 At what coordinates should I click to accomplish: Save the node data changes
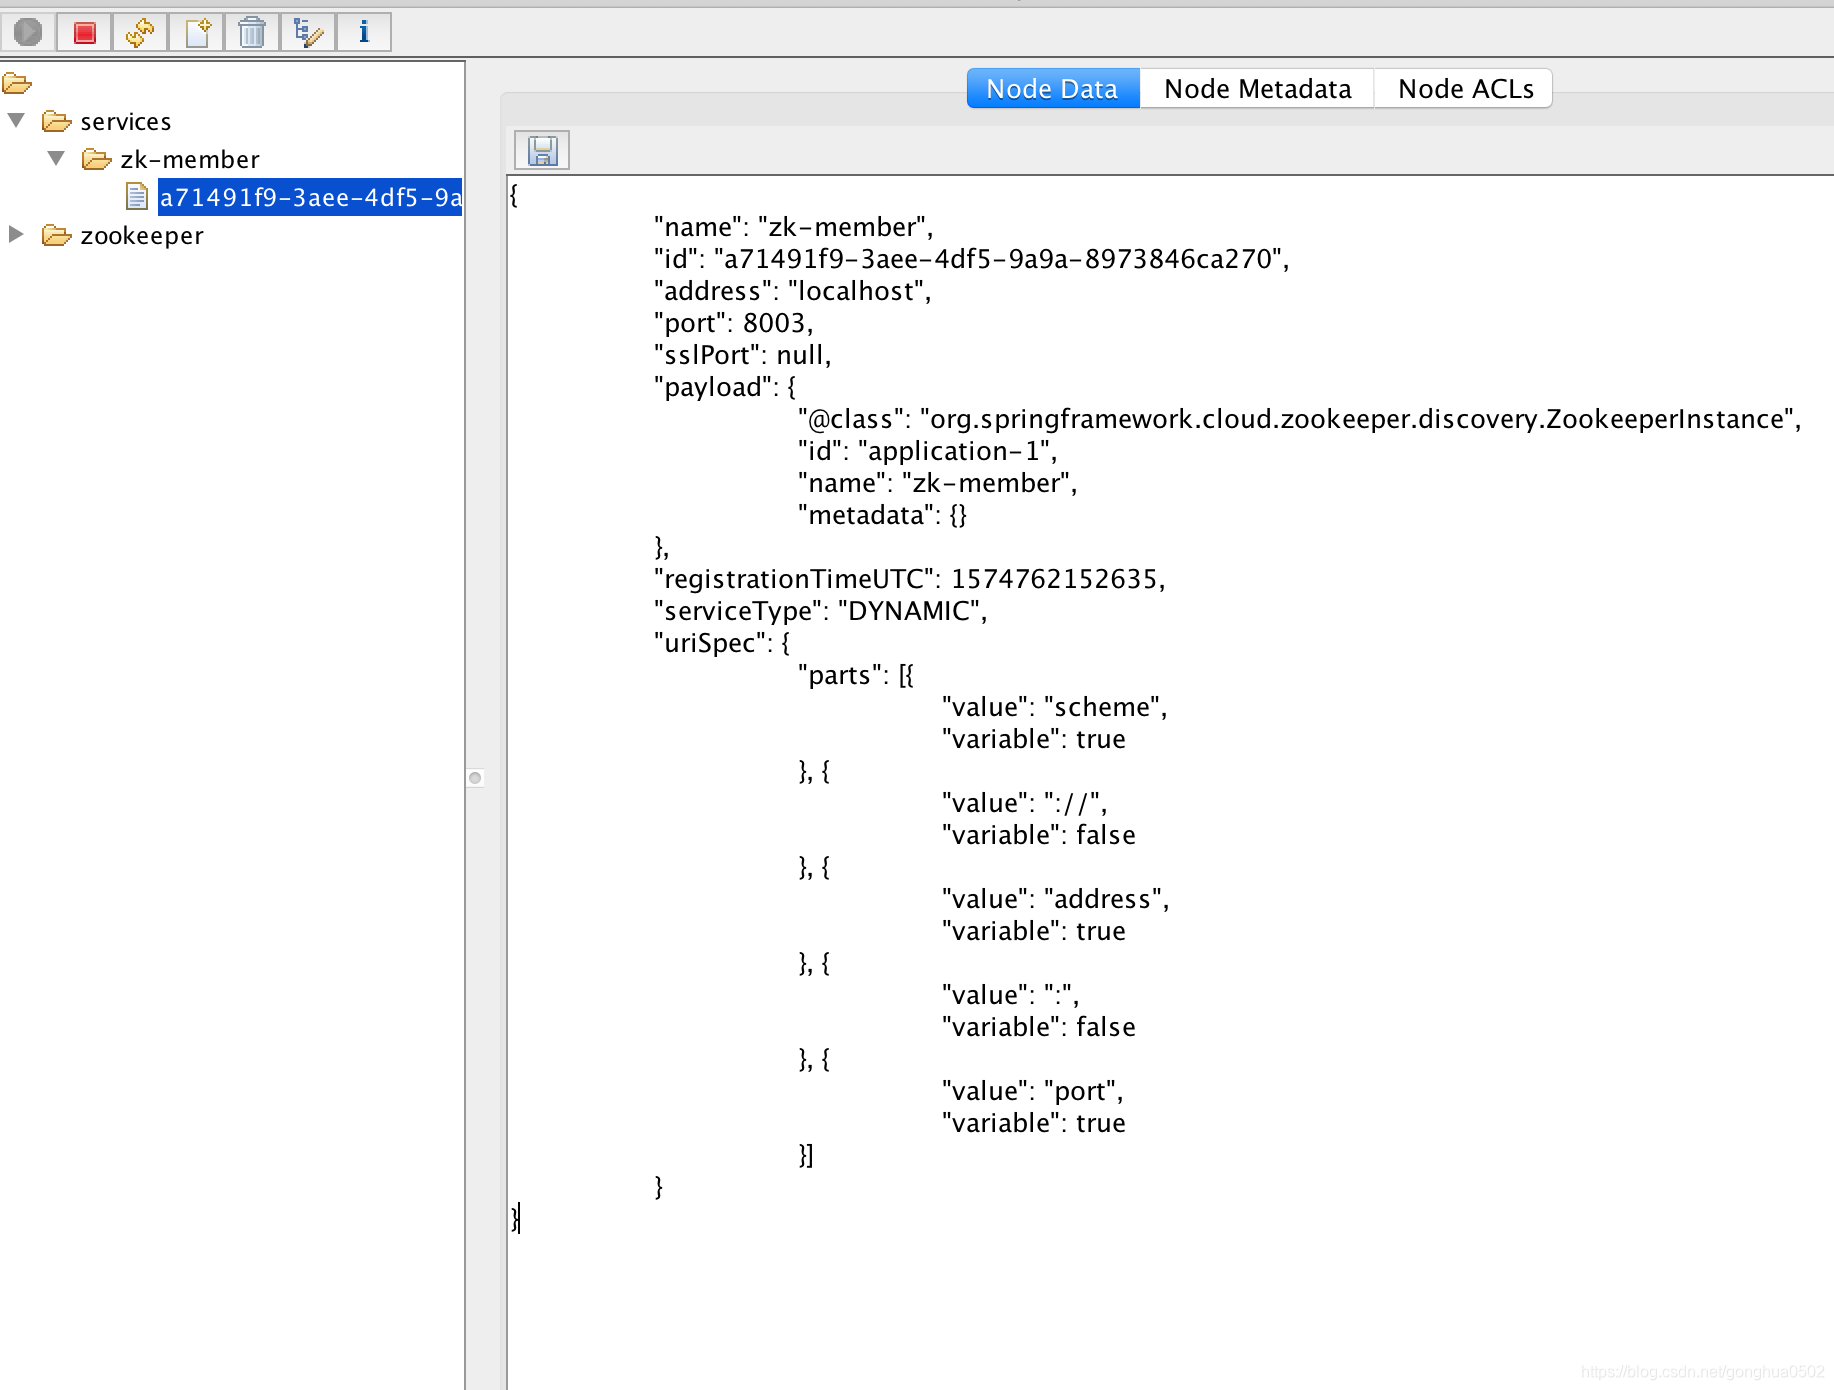541,149
